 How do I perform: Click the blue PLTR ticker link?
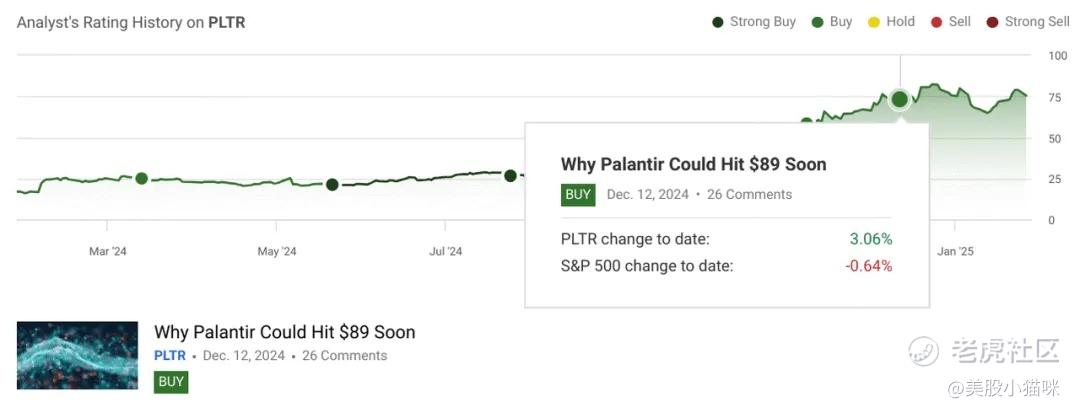(x=170, y=356)
